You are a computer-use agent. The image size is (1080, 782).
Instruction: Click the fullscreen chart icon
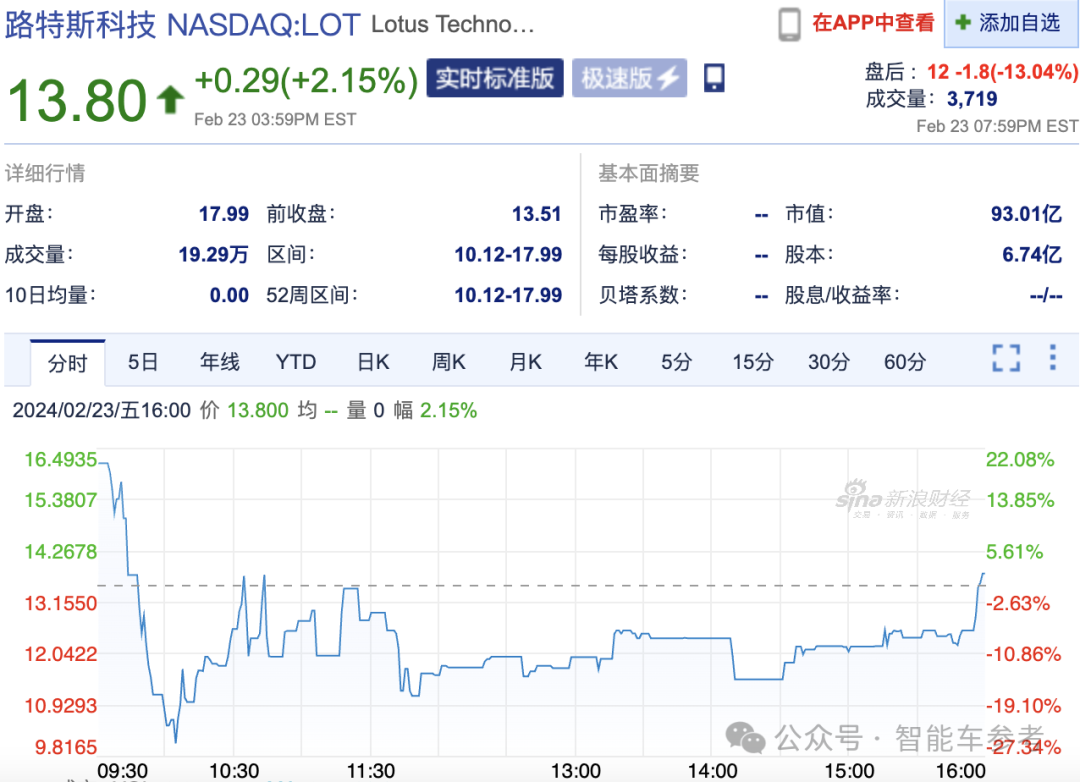coord(1006,358)
